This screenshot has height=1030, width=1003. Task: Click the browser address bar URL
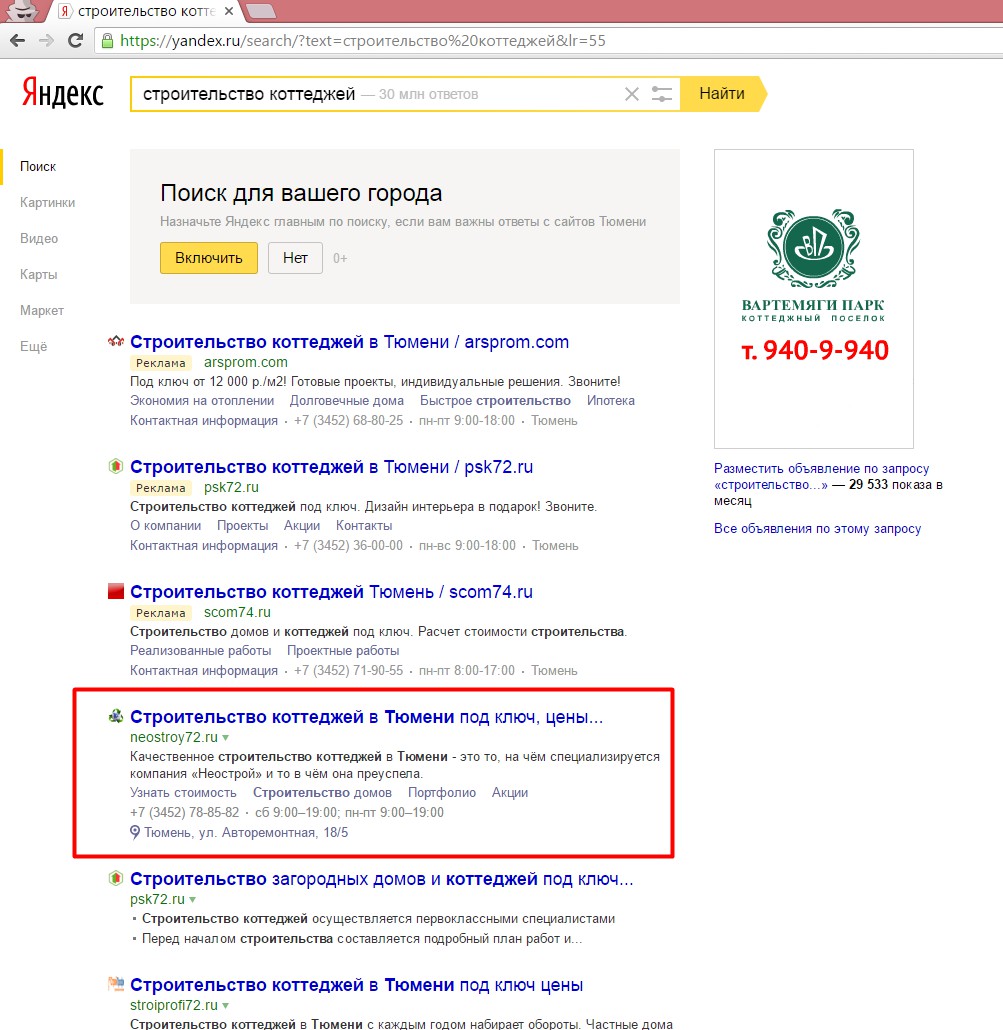click(363, 41)
